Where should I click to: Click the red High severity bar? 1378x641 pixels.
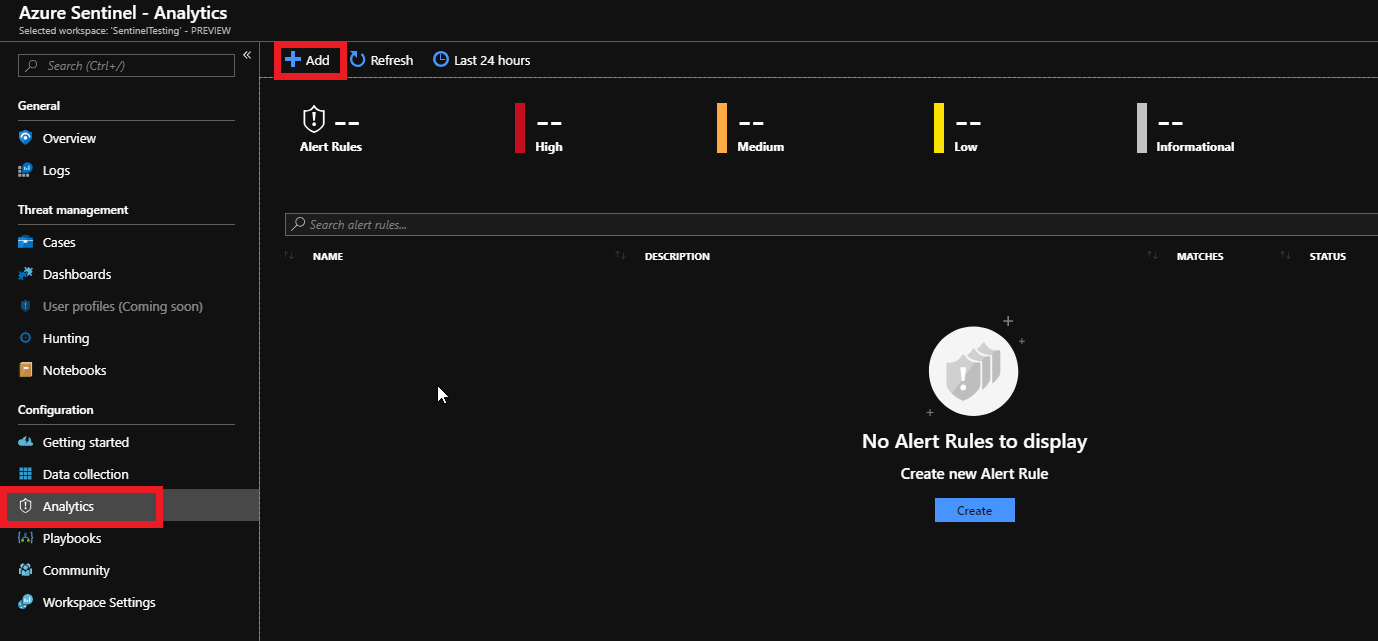[520, 128]
